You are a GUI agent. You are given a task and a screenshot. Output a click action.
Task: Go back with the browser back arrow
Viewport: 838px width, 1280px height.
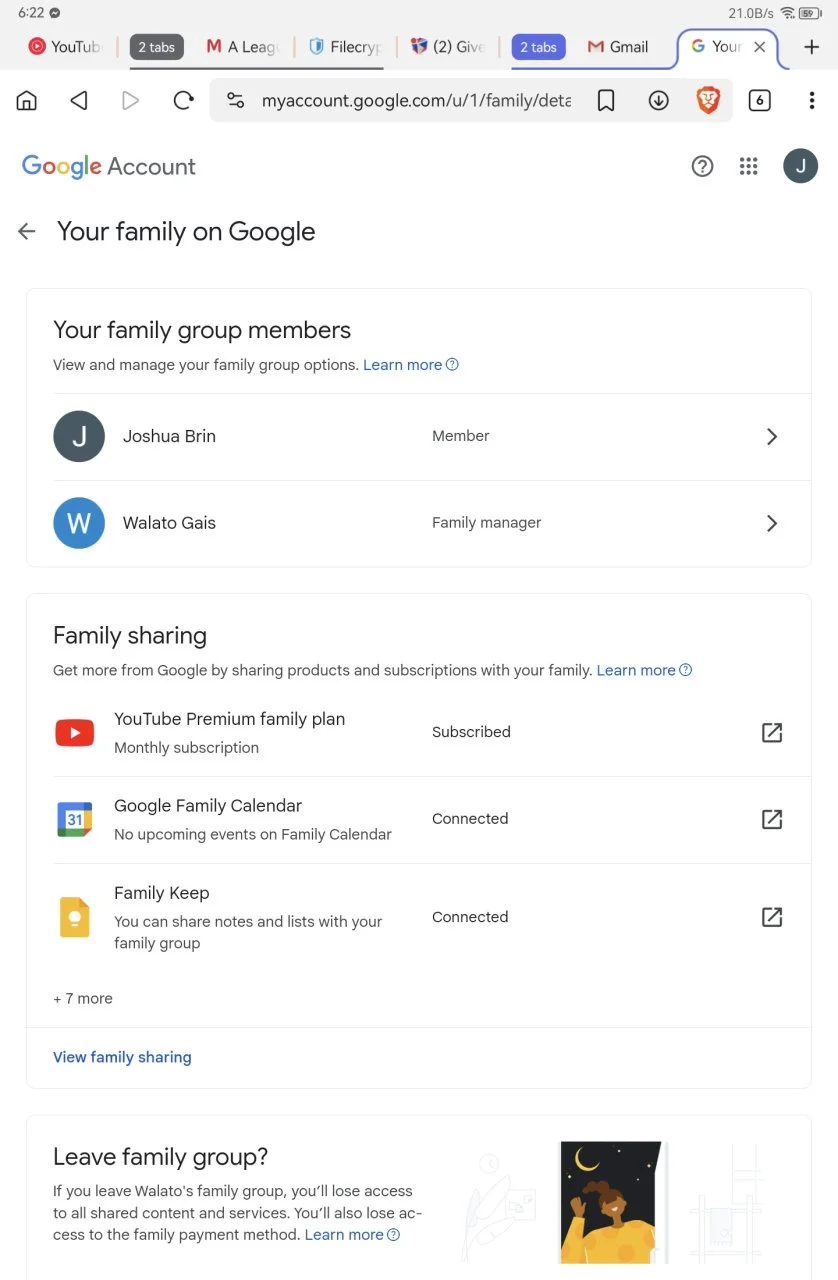click(x=79, y=100)
